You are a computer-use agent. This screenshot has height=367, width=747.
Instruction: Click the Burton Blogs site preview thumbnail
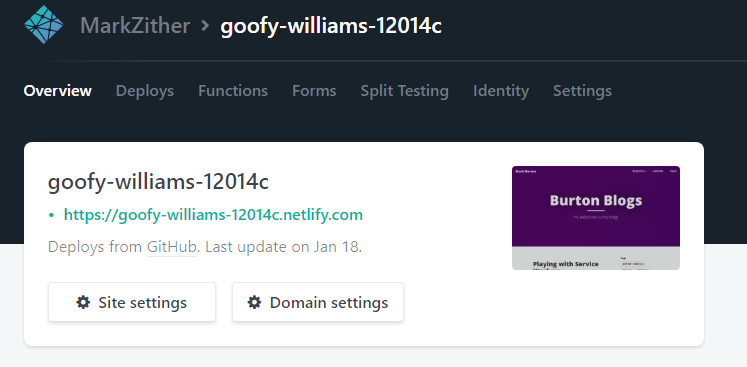(x=596, y=218)
